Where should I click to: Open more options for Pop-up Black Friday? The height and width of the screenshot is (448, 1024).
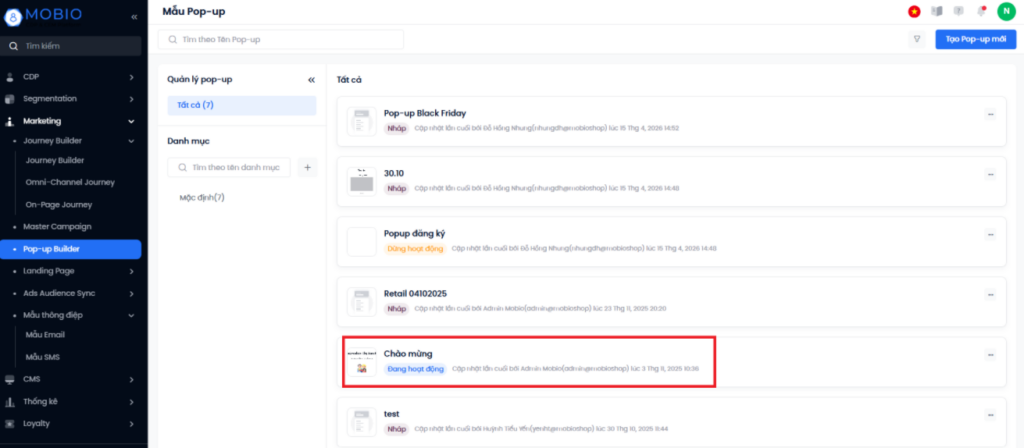tap(991, 114)
